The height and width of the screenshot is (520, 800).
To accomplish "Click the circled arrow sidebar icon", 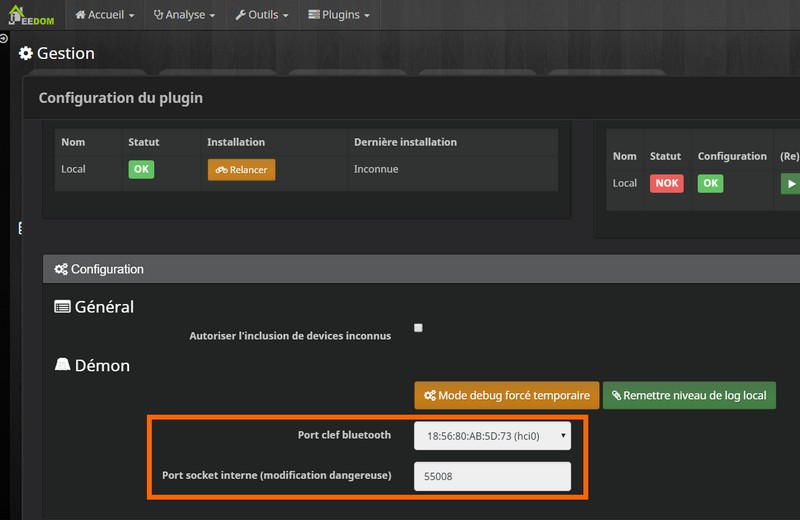I will click(4, 37).
